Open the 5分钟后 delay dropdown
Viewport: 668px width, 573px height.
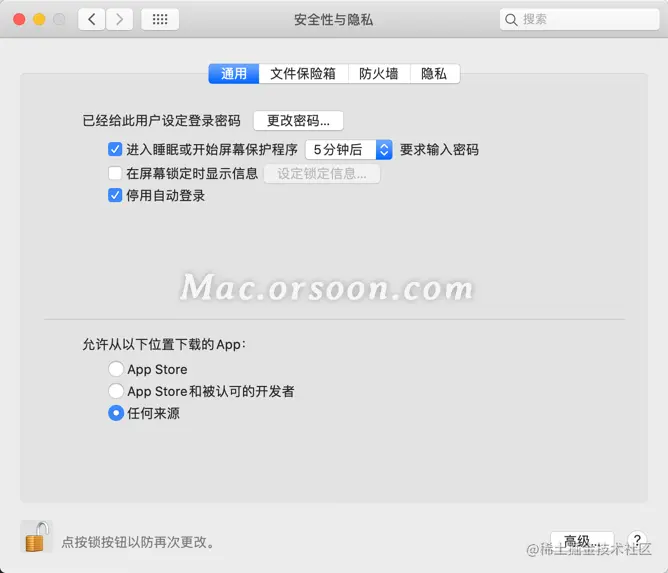click(348, 150)
